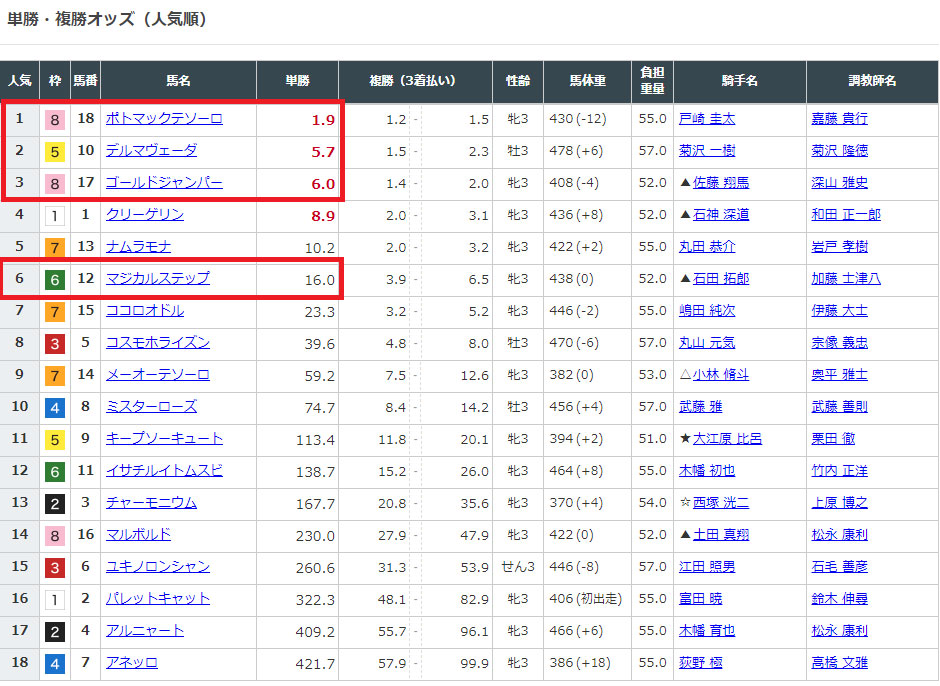This screenshot has height=686, width=940.
Task: Click green frame 6 badge beside マジカルステップ
Action: point(55,280)
